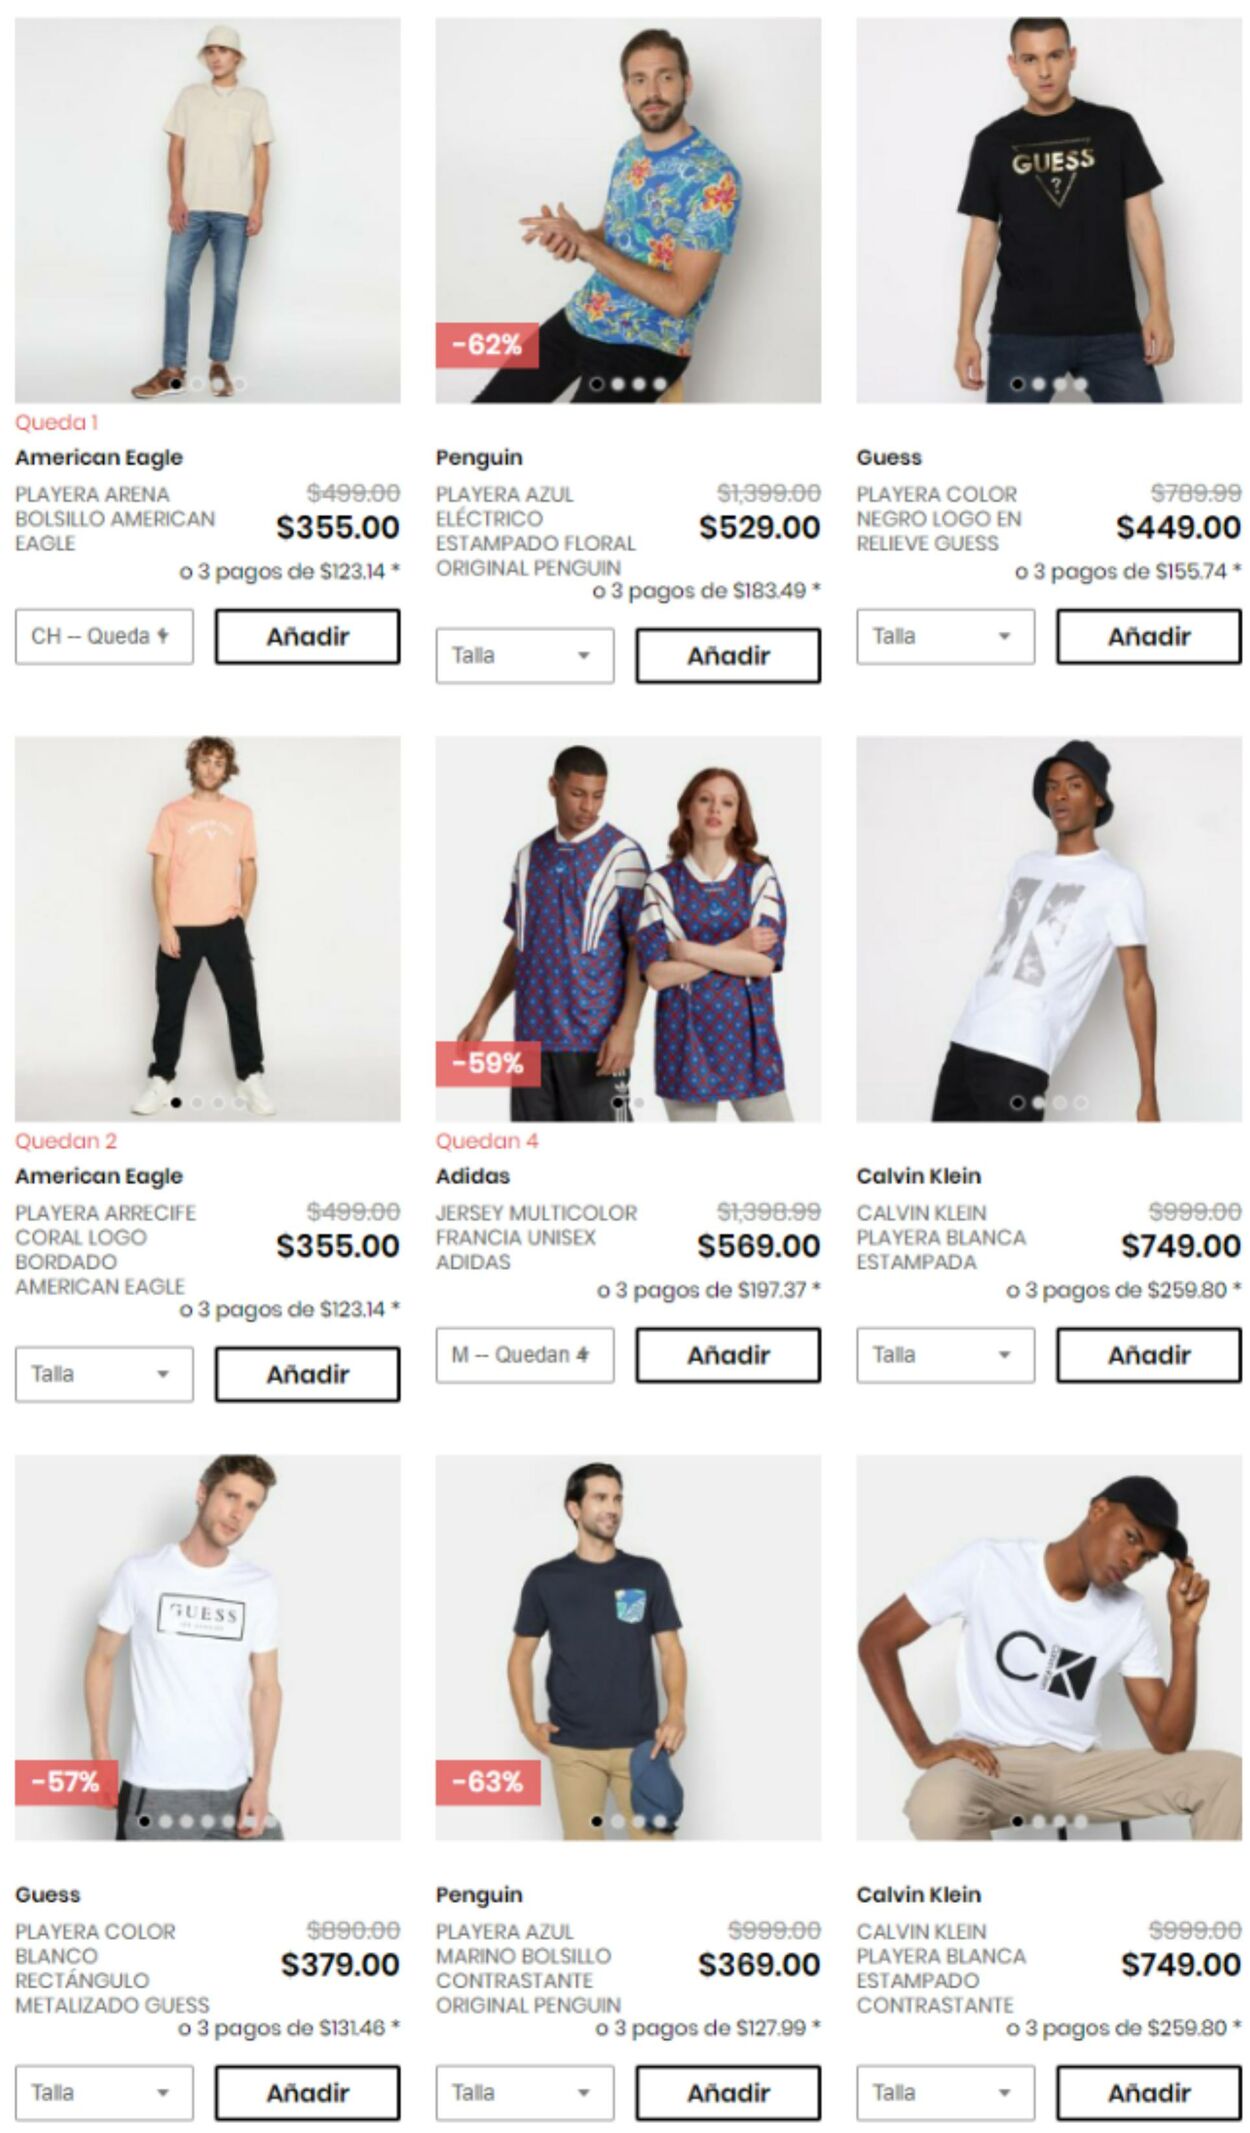Select third image dot on CK logo shirt
1250x2133 pixels.
1059,1821
